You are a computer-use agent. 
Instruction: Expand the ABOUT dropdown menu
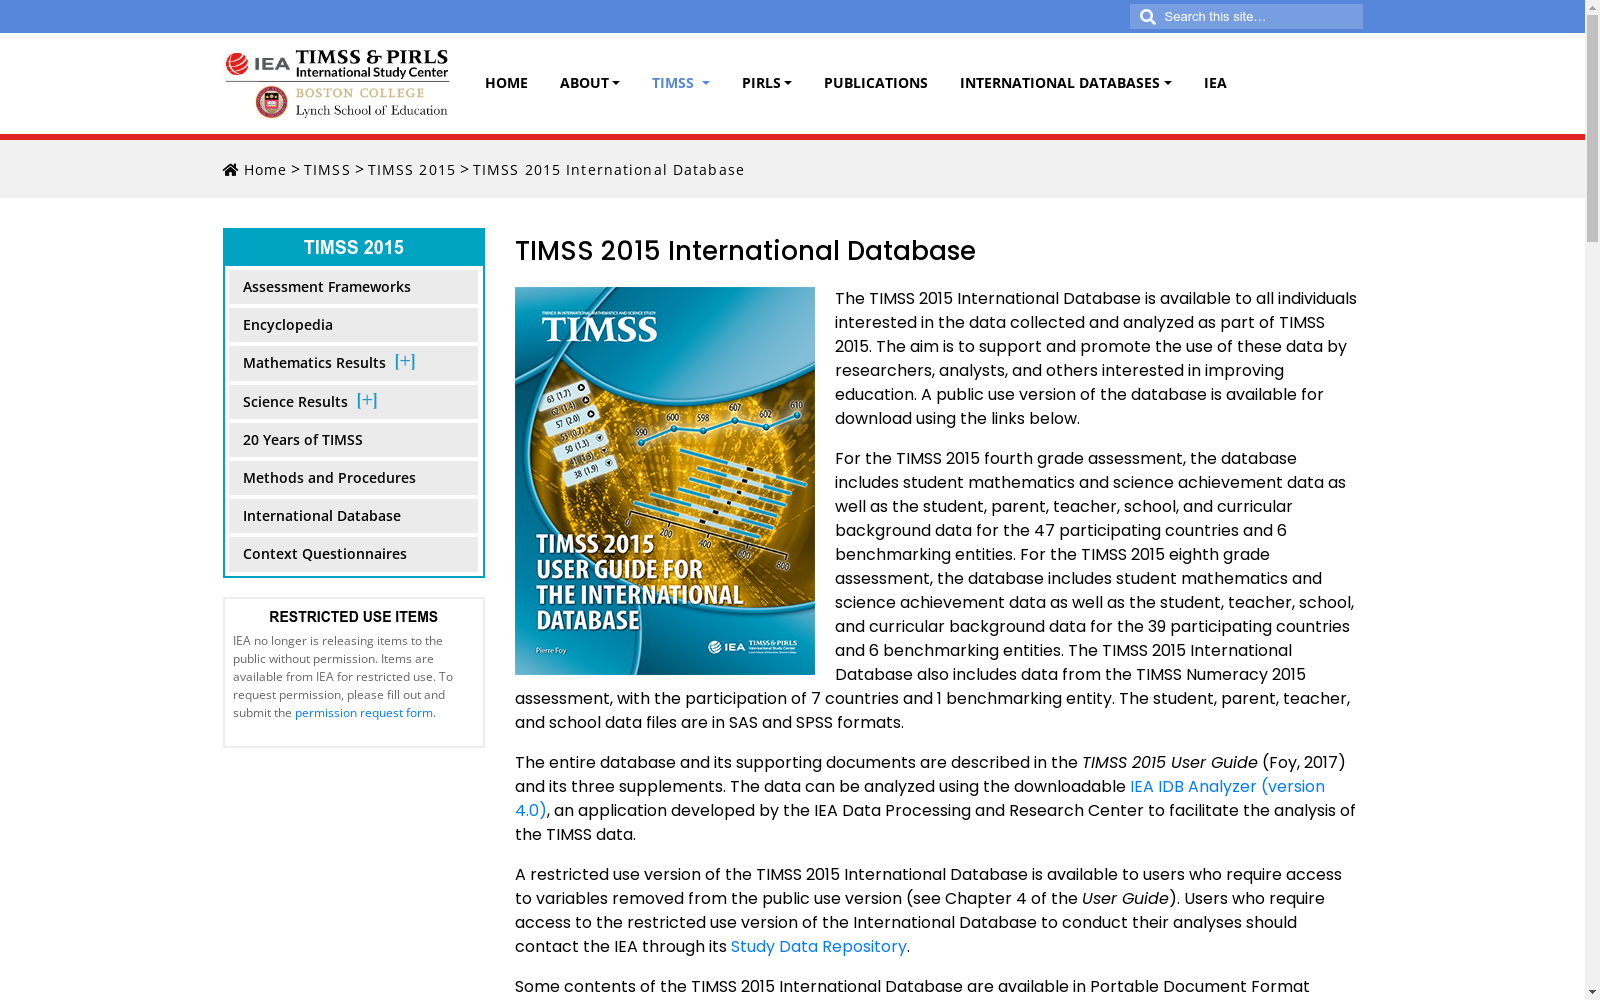[590, 83]
